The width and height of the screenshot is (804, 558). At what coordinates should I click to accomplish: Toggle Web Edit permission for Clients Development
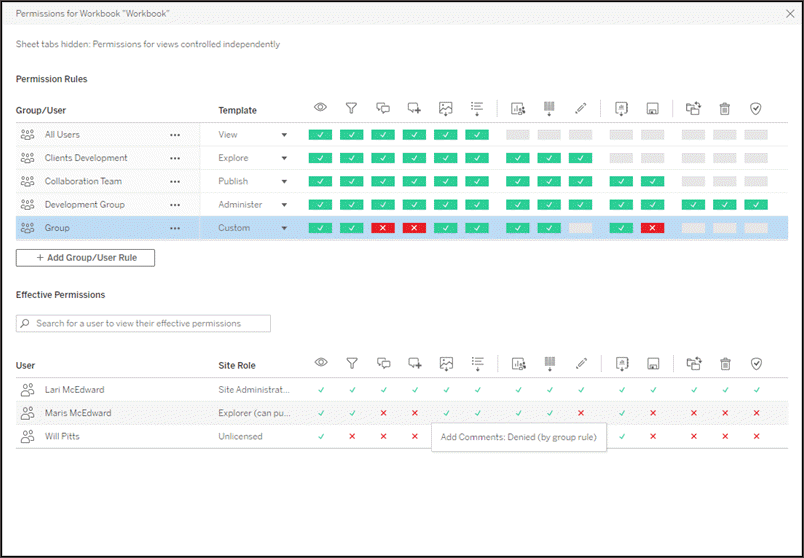580,158
